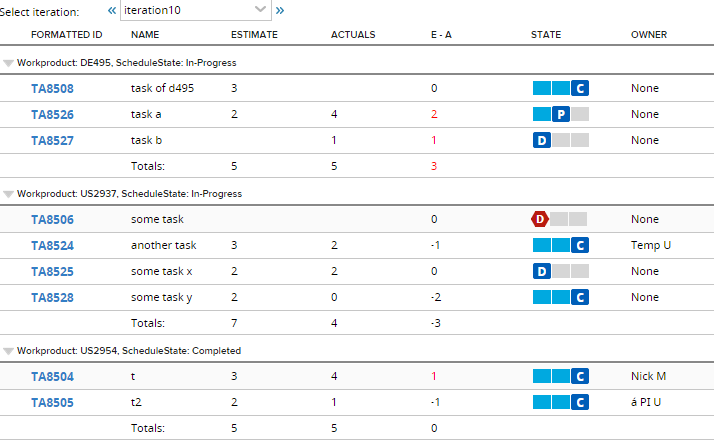Collapse the Workproduct DE495 group
Screen dimensions: 714x444
pyautogui.click(x=8, y=63)
